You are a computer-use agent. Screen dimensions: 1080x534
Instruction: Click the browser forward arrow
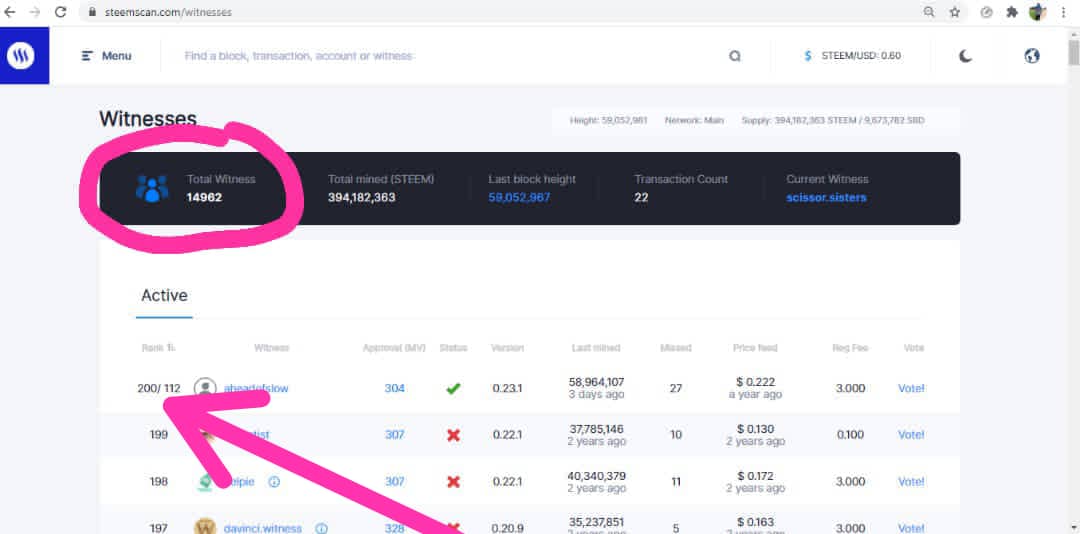pyautogui.click(x=34, y=12)
